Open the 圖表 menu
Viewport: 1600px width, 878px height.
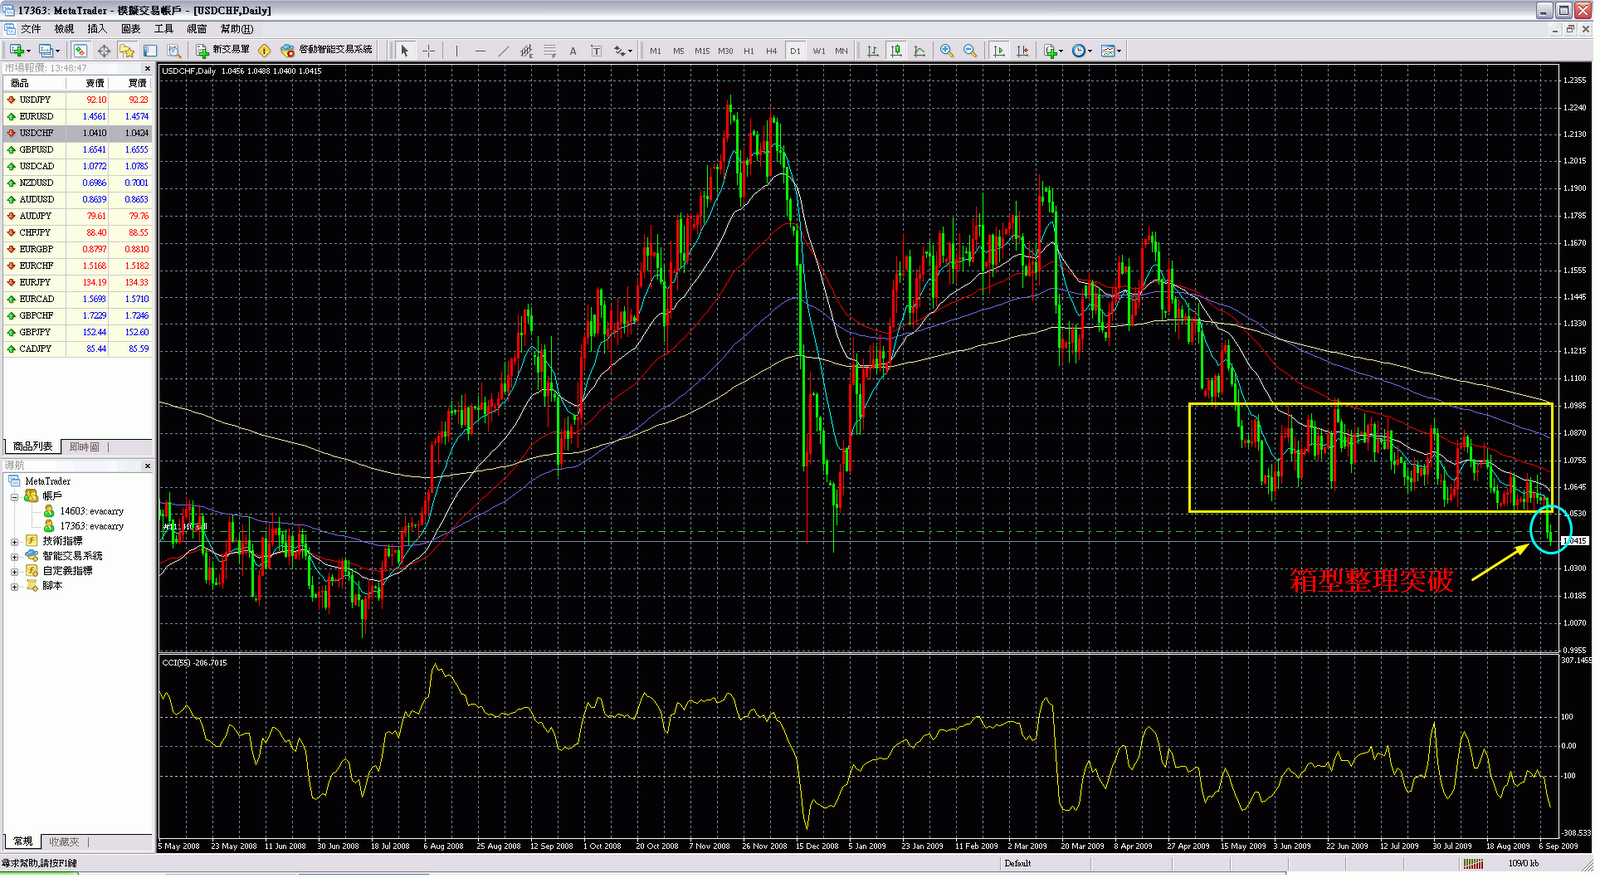coord(131,29)
